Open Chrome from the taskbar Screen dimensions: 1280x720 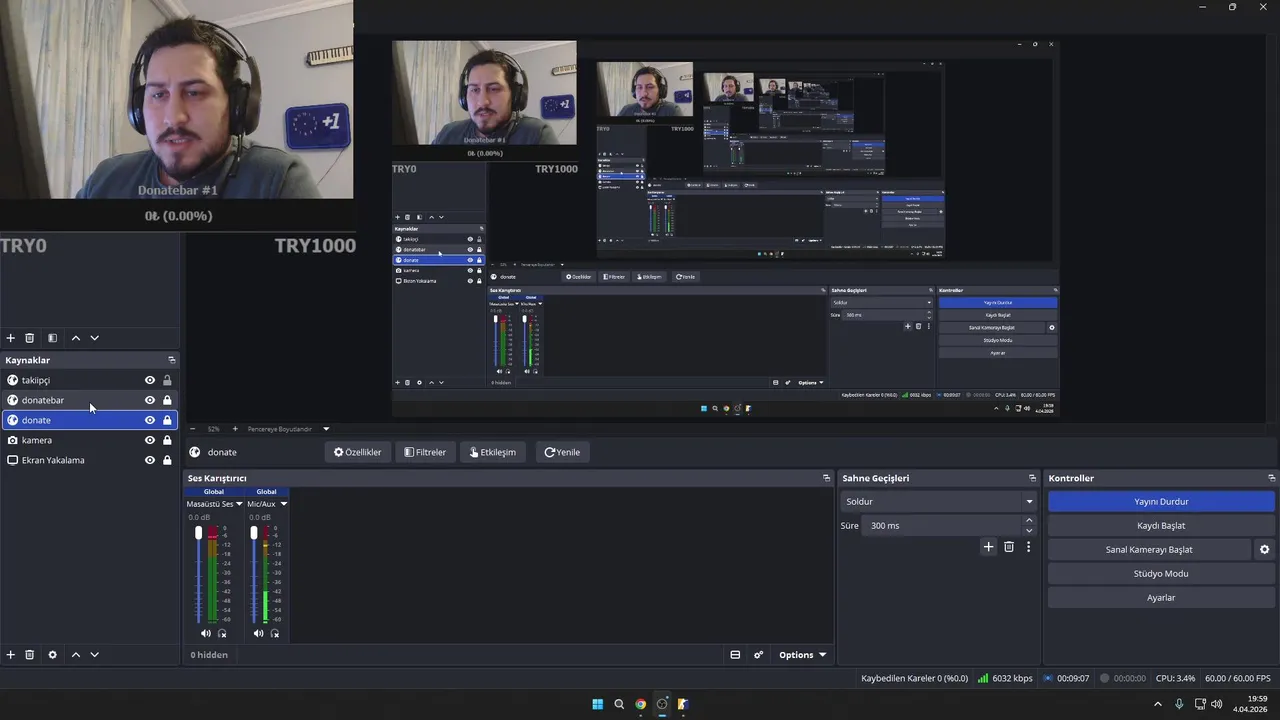pyautogui.click(x=640, y=704)
